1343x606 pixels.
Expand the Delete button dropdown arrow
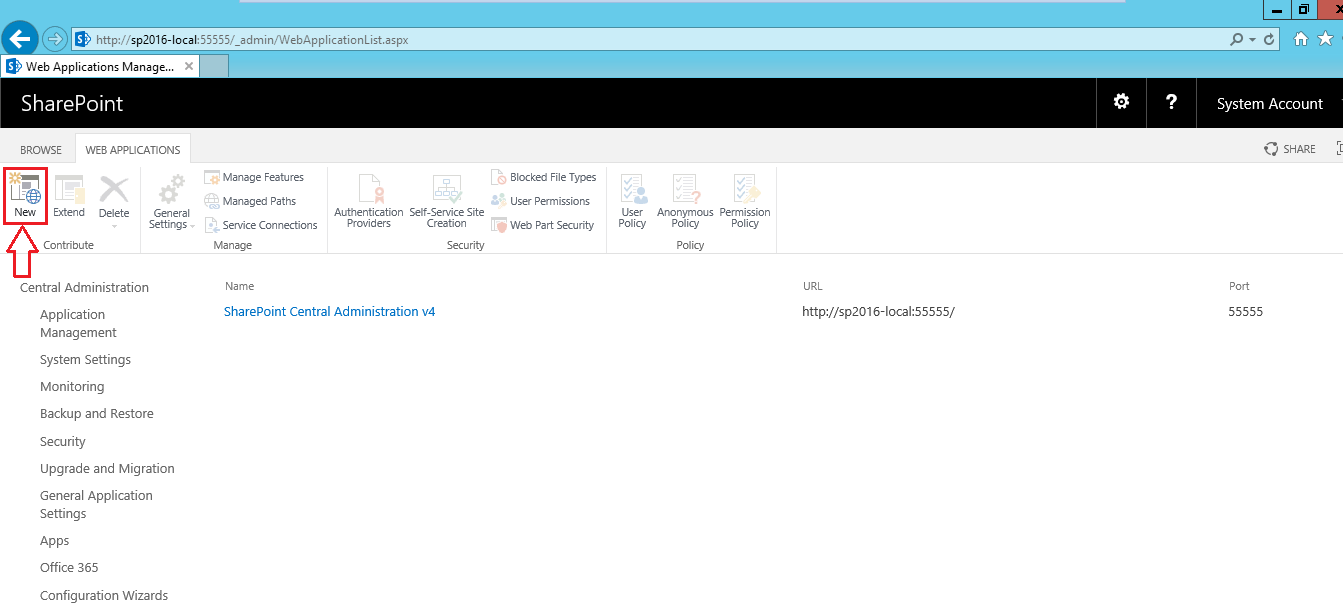click(x=114, y=226)
